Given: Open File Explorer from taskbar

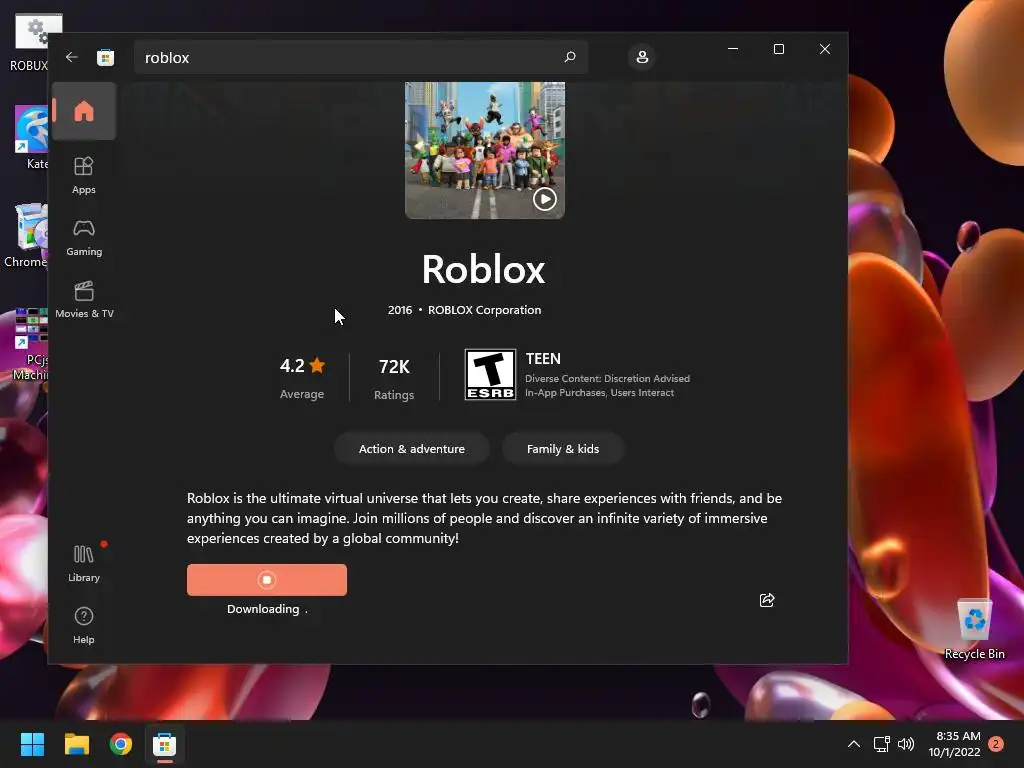Looking at the screenshot, I should (x=76, y=744).
